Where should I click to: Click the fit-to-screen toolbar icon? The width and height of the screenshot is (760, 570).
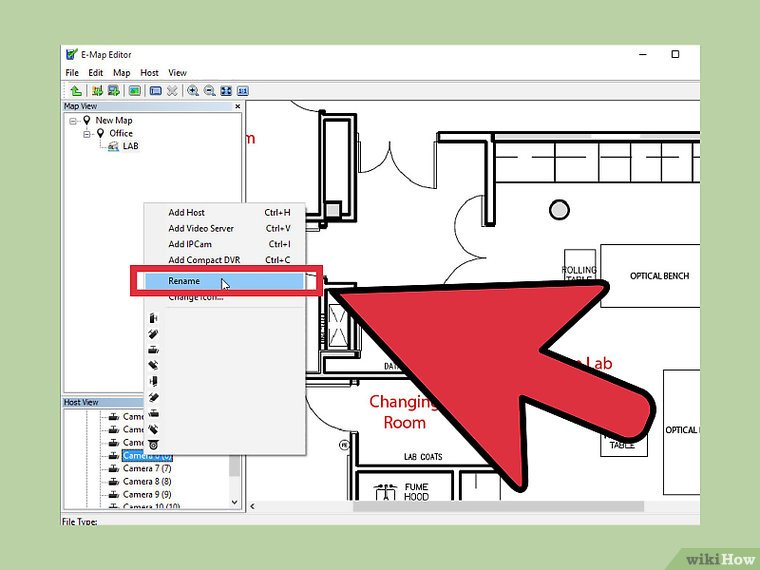226,90
